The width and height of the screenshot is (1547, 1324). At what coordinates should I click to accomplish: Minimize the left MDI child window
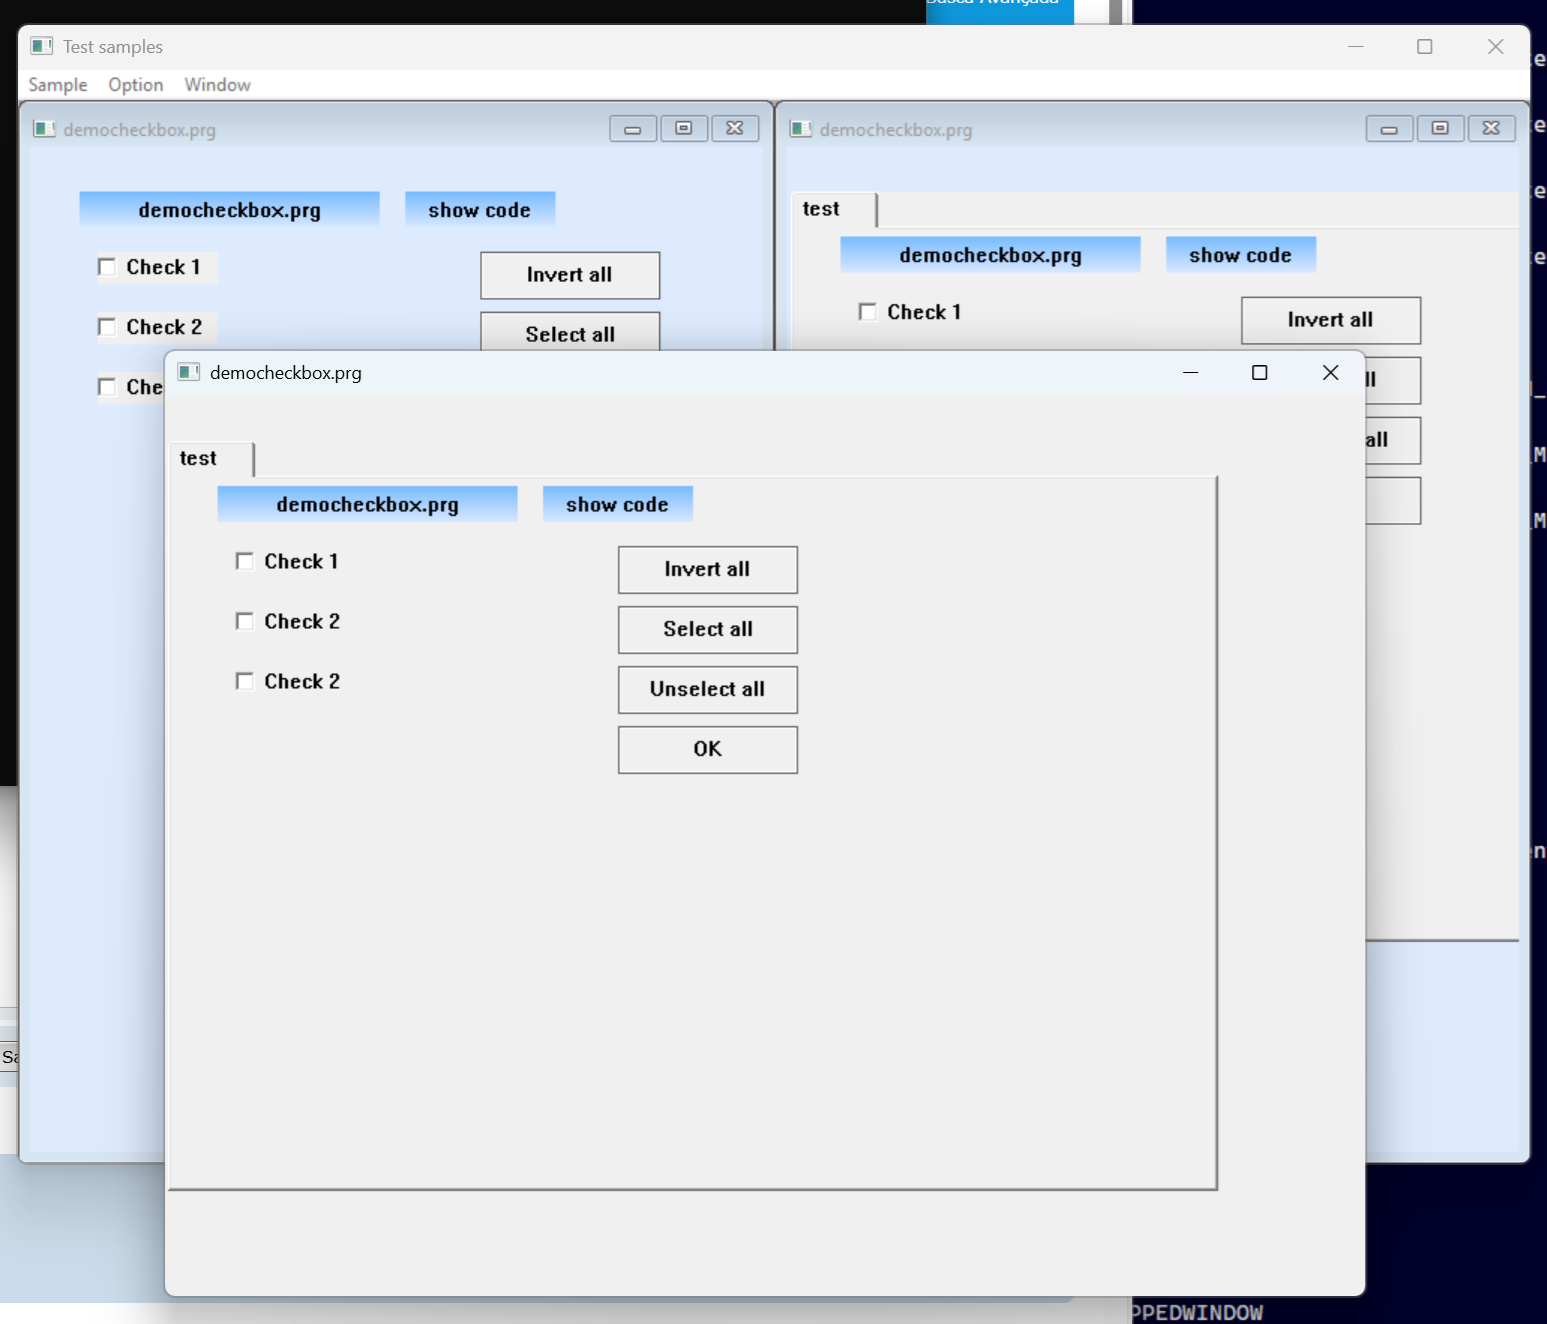pyautogui.click(x=633, y=129)
